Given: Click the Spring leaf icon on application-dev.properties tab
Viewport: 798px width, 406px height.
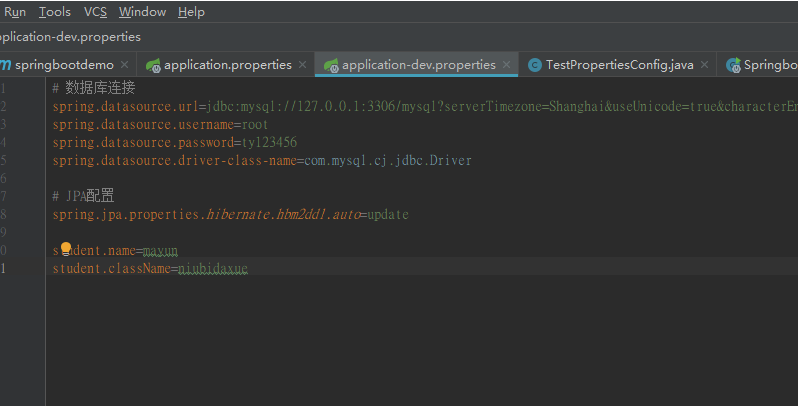Looking at the screenshot, I should click(x=331, y=65).
